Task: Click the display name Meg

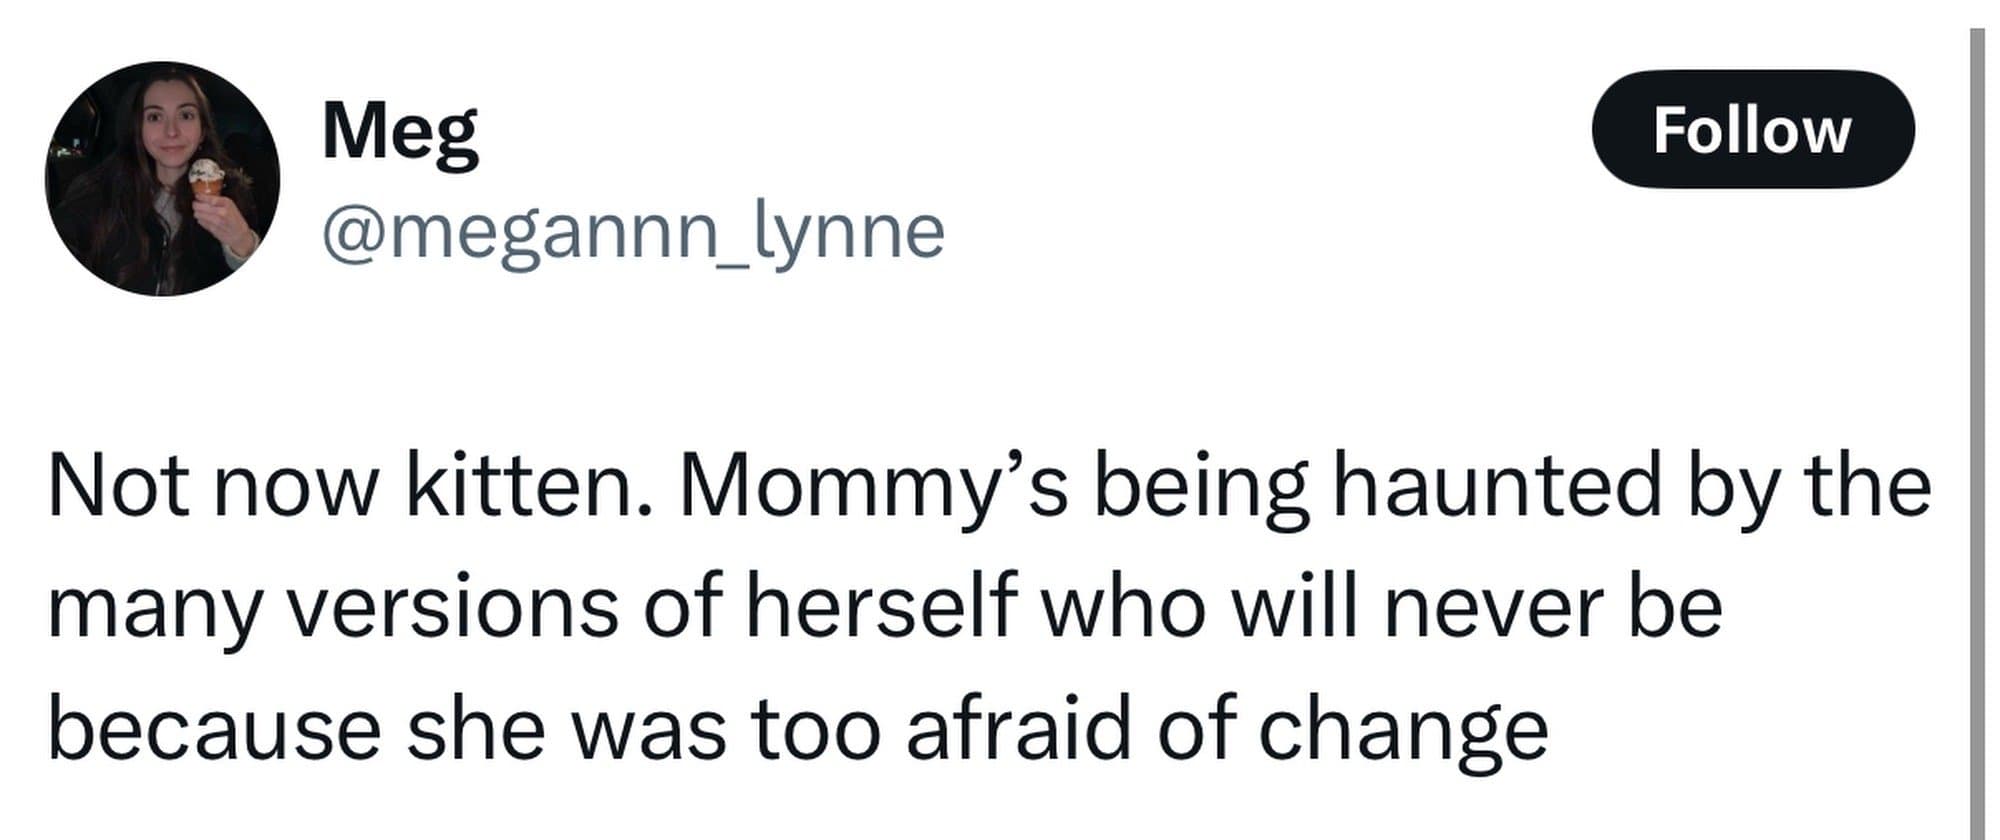Action: coord(400,131)
